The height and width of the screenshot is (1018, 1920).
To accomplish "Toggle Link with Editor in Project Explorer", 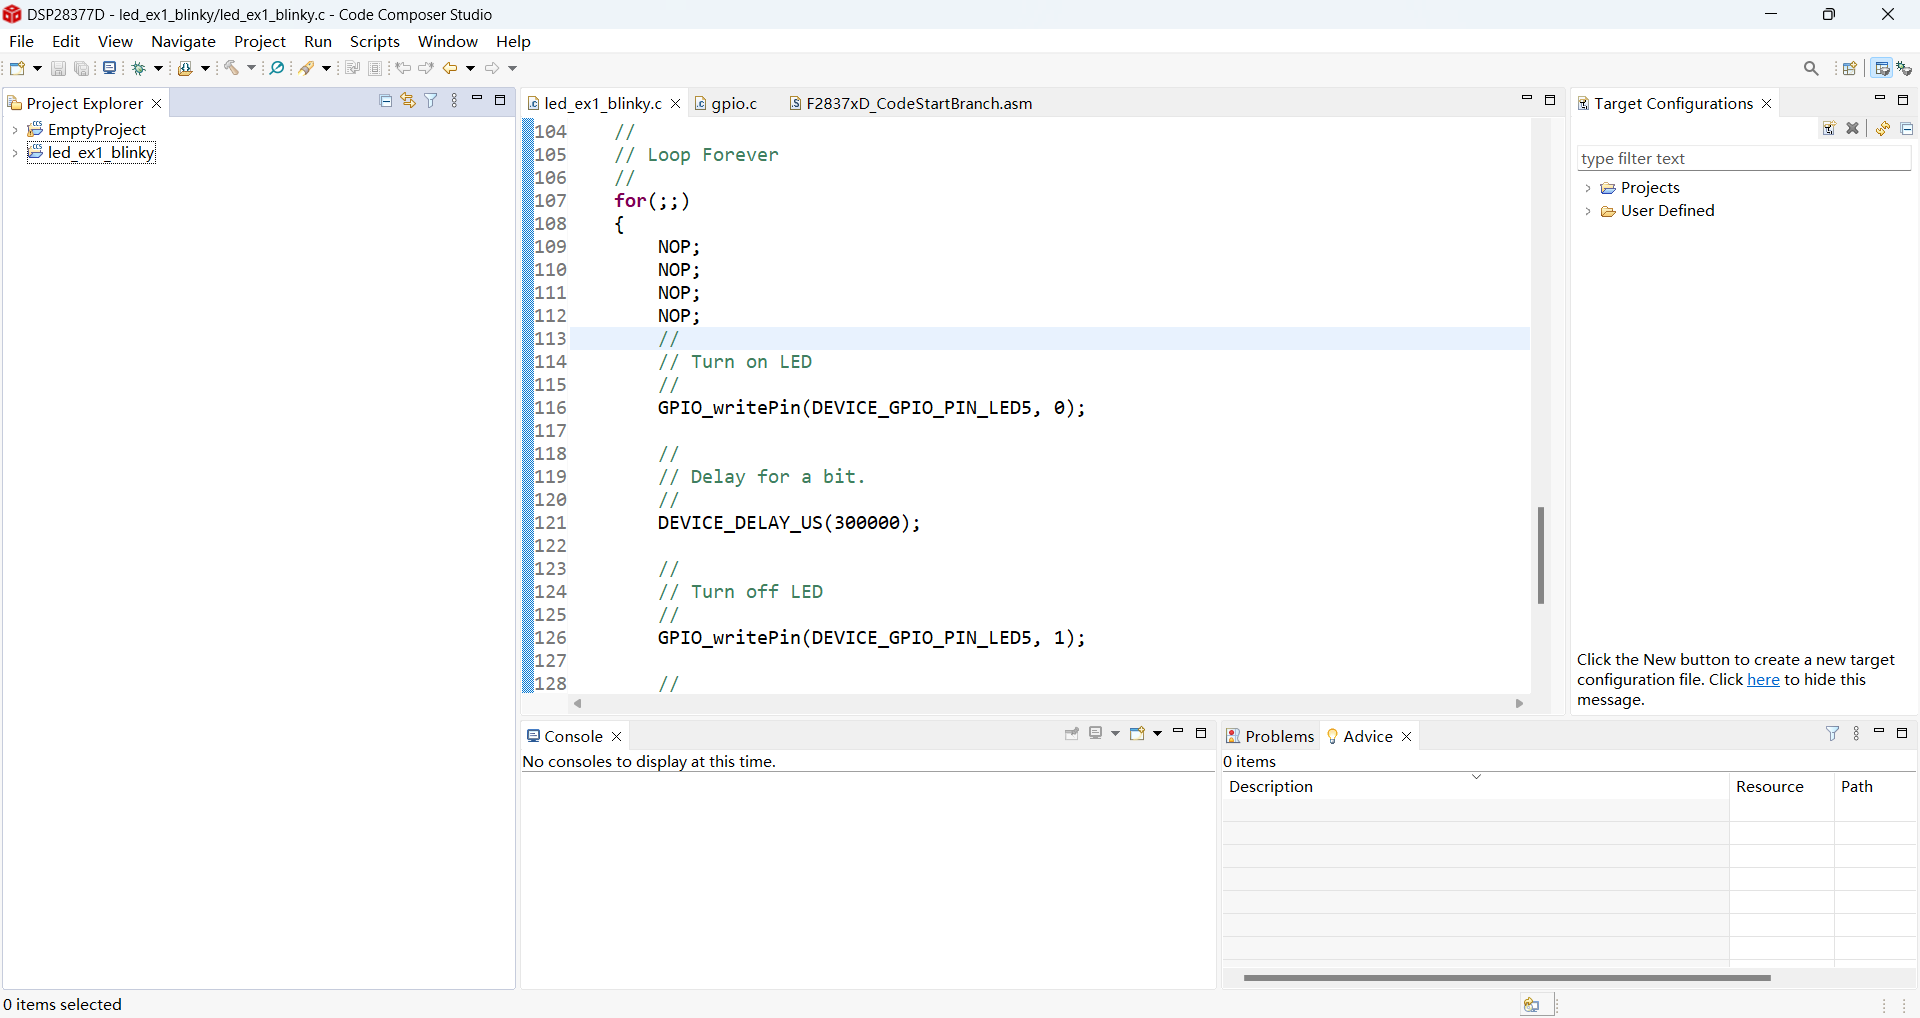I will (408, 101).
